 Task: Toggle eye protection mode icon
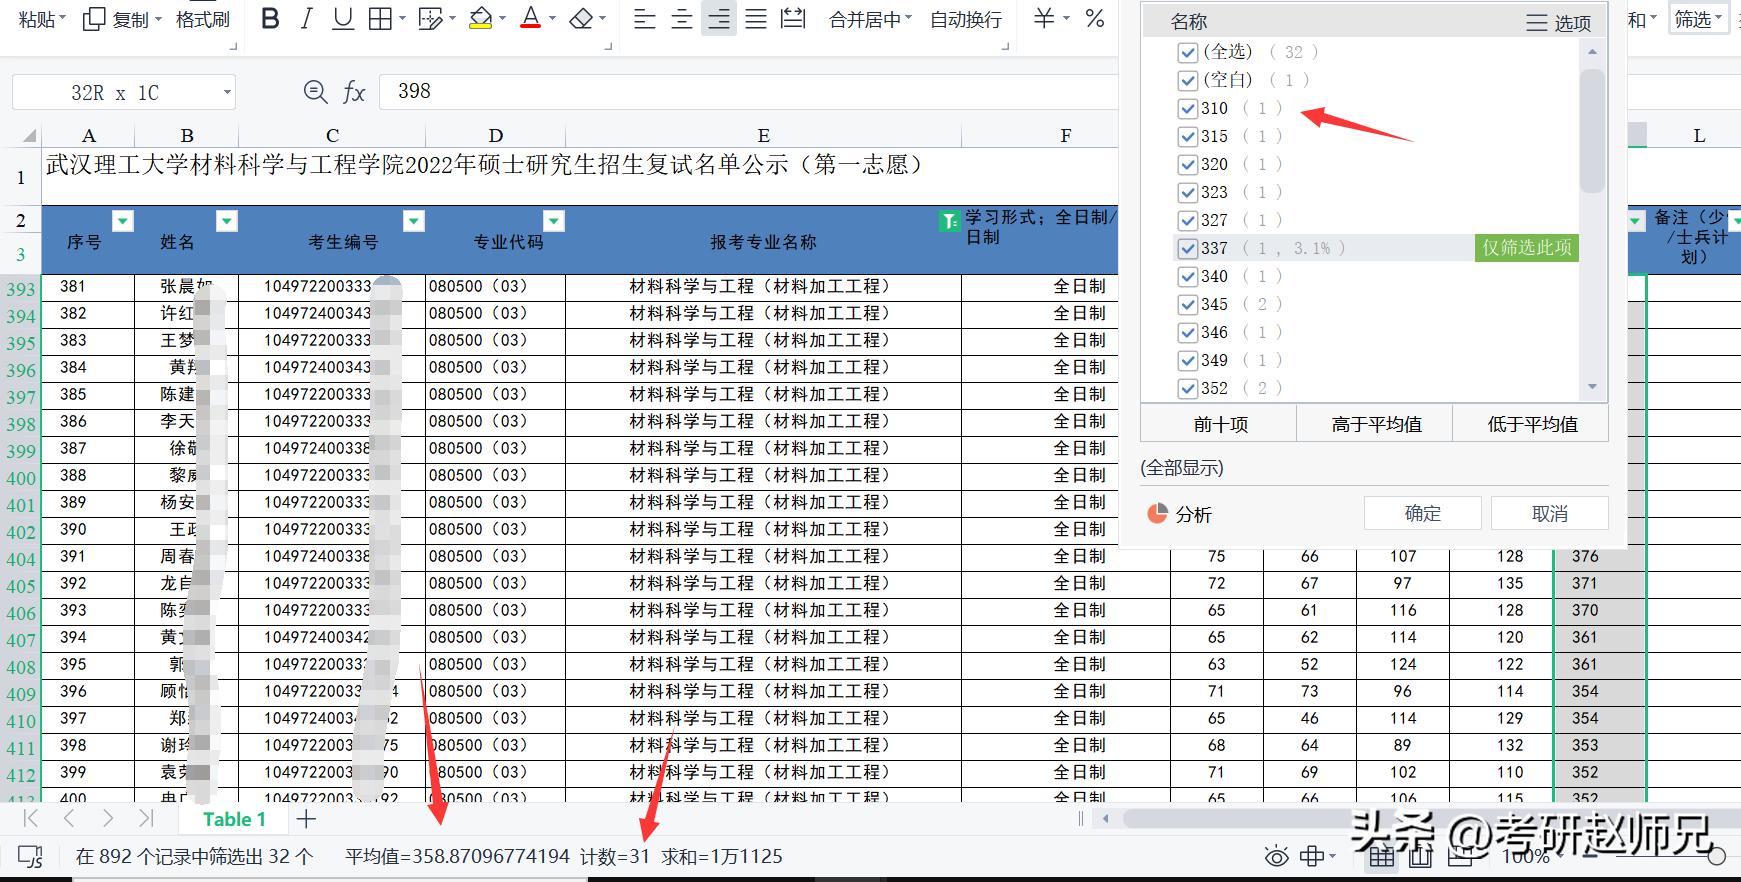[x=1276, y=857]
